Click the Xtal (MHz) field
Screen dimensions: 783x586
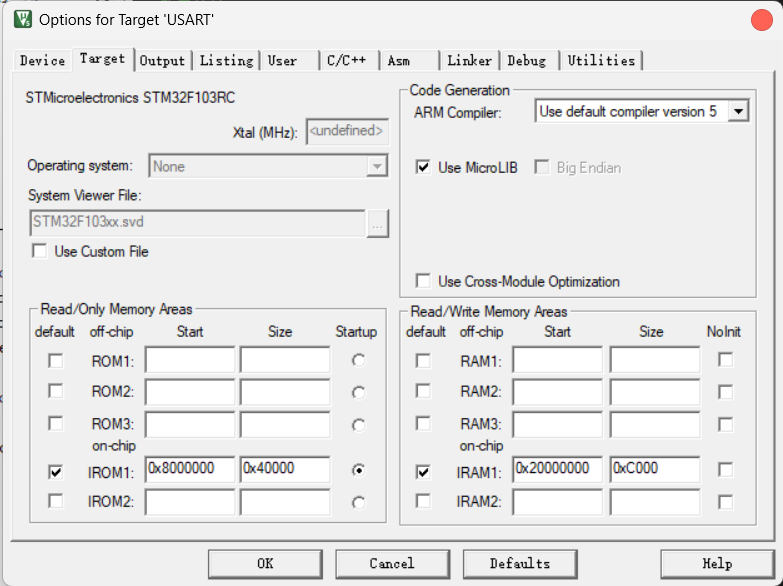click(x=347, y=131)
